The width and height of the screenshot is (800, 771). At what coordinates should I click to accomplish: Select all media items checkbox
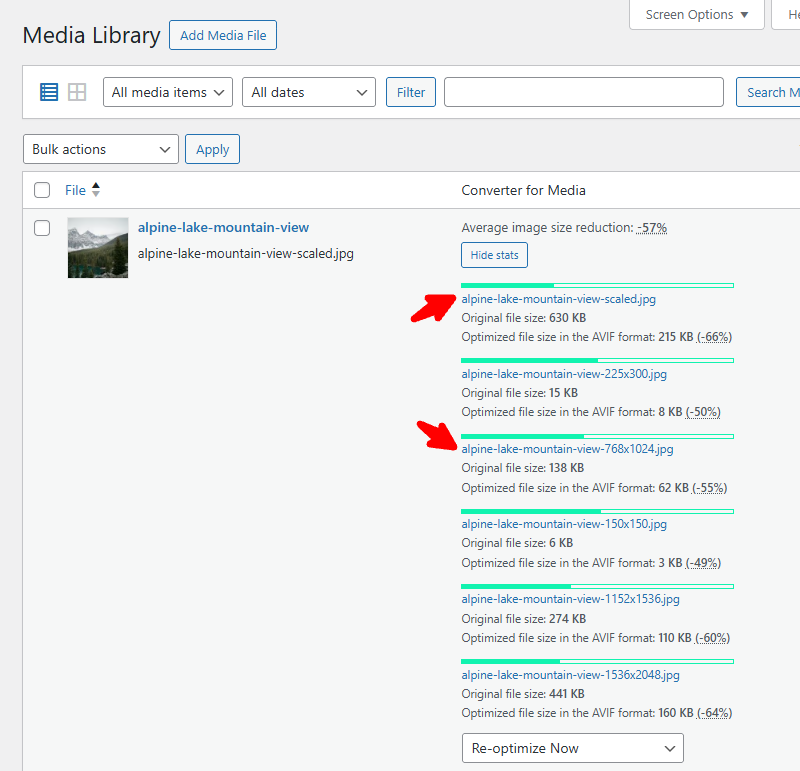(x=42, y=190)
